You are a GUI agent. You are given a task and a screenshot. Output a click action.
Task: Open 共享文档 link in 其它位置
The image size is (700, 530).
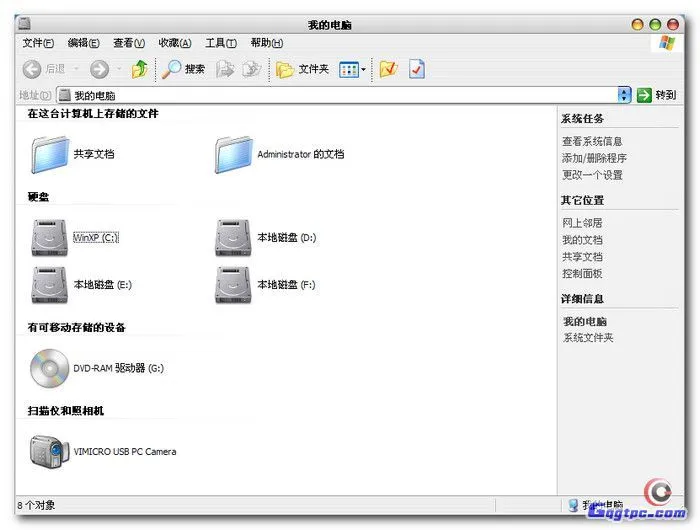pos(582,257)
